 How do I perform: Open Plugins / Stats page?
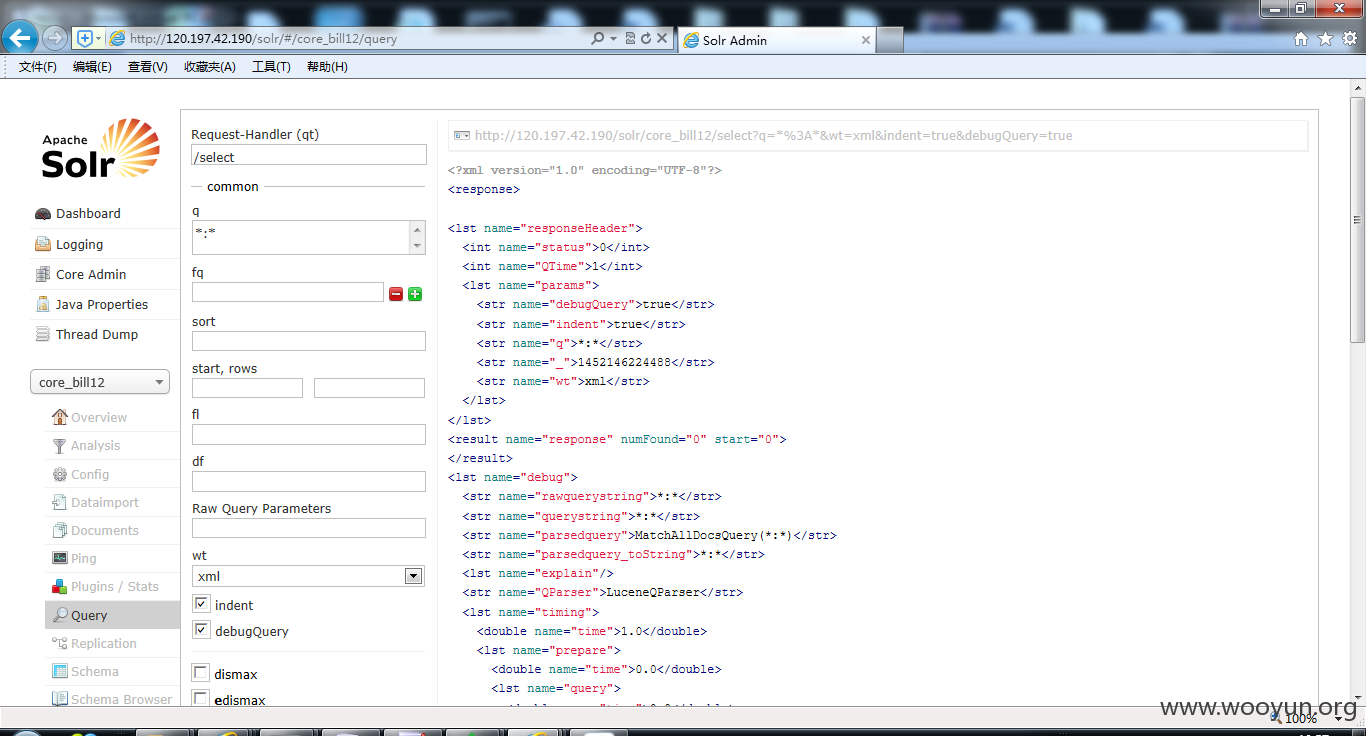pyautogui.click(x=106, y=586)
